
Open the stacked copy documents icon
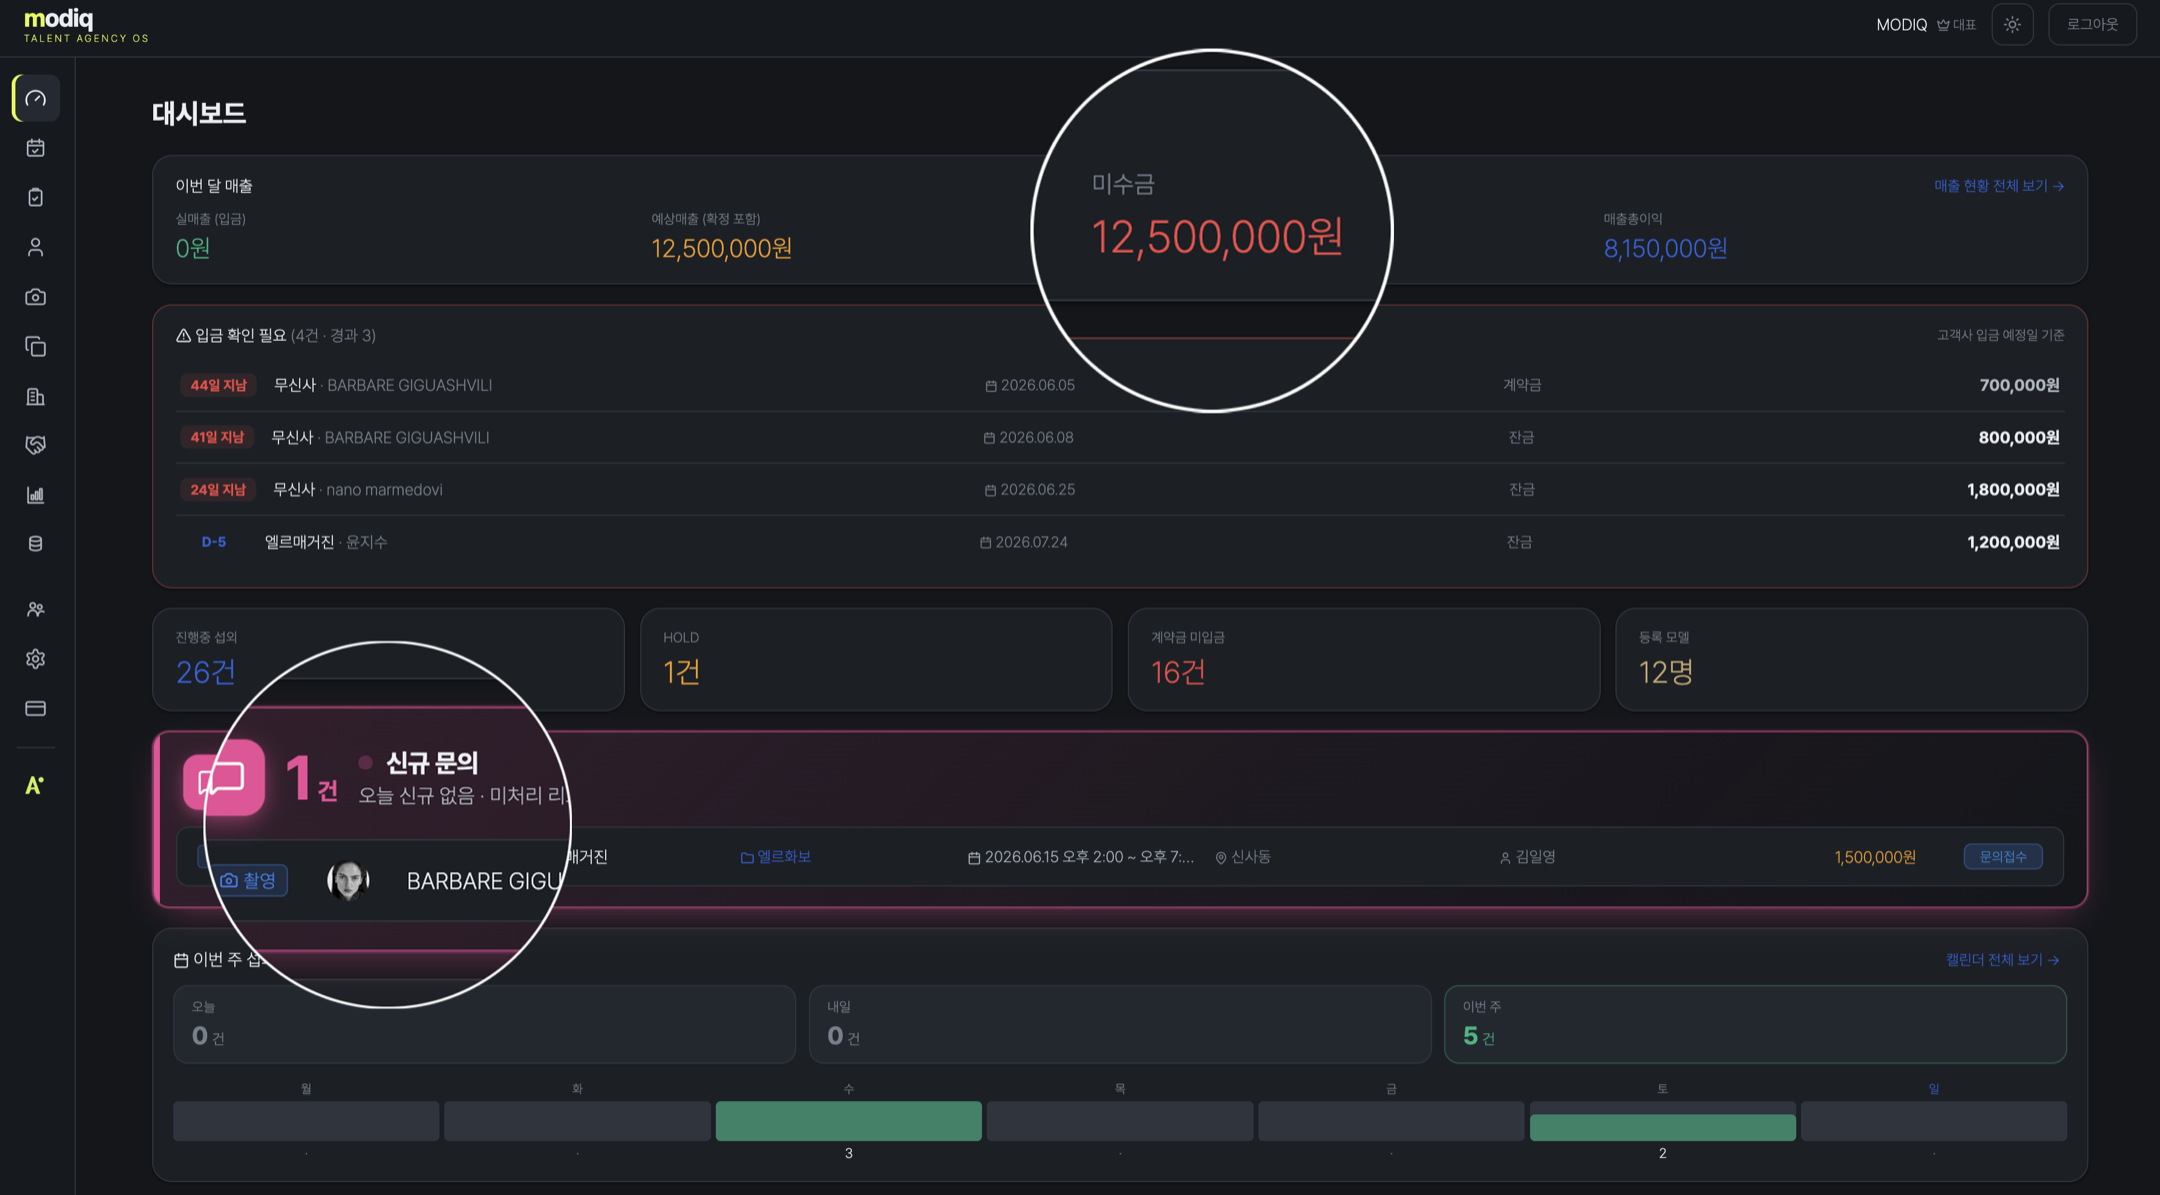click(36, 346)
